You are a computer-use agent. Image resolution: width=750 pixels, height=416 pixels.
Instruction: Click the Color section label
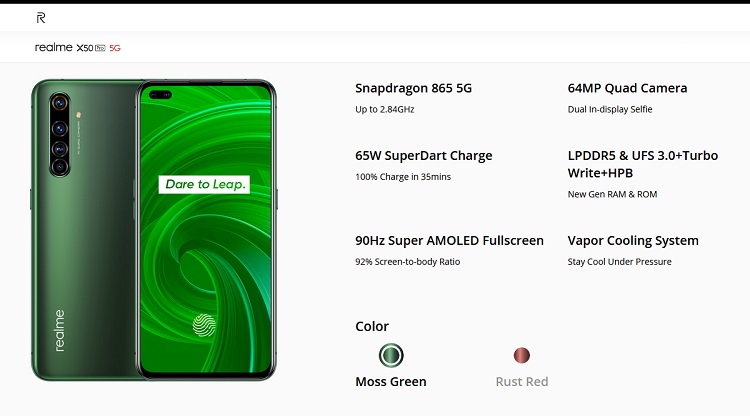coord(372,326)
